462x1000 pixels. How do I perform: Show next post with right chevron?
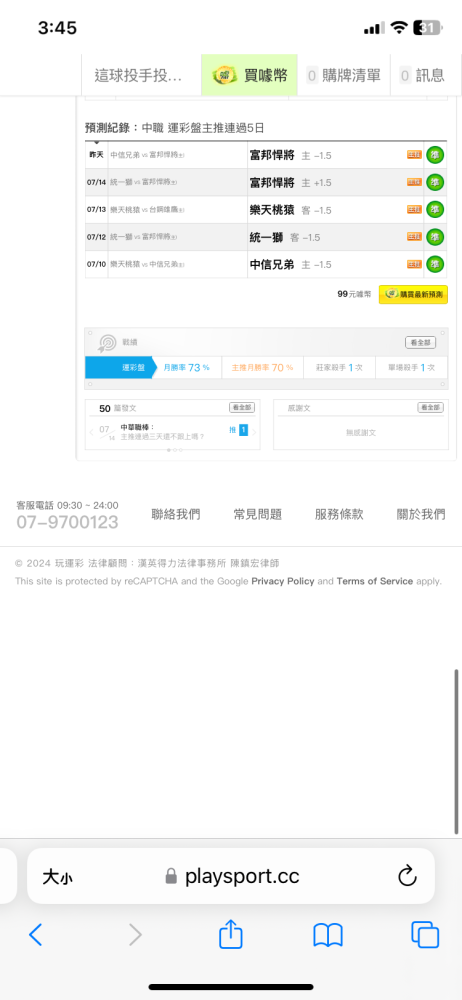254,432
